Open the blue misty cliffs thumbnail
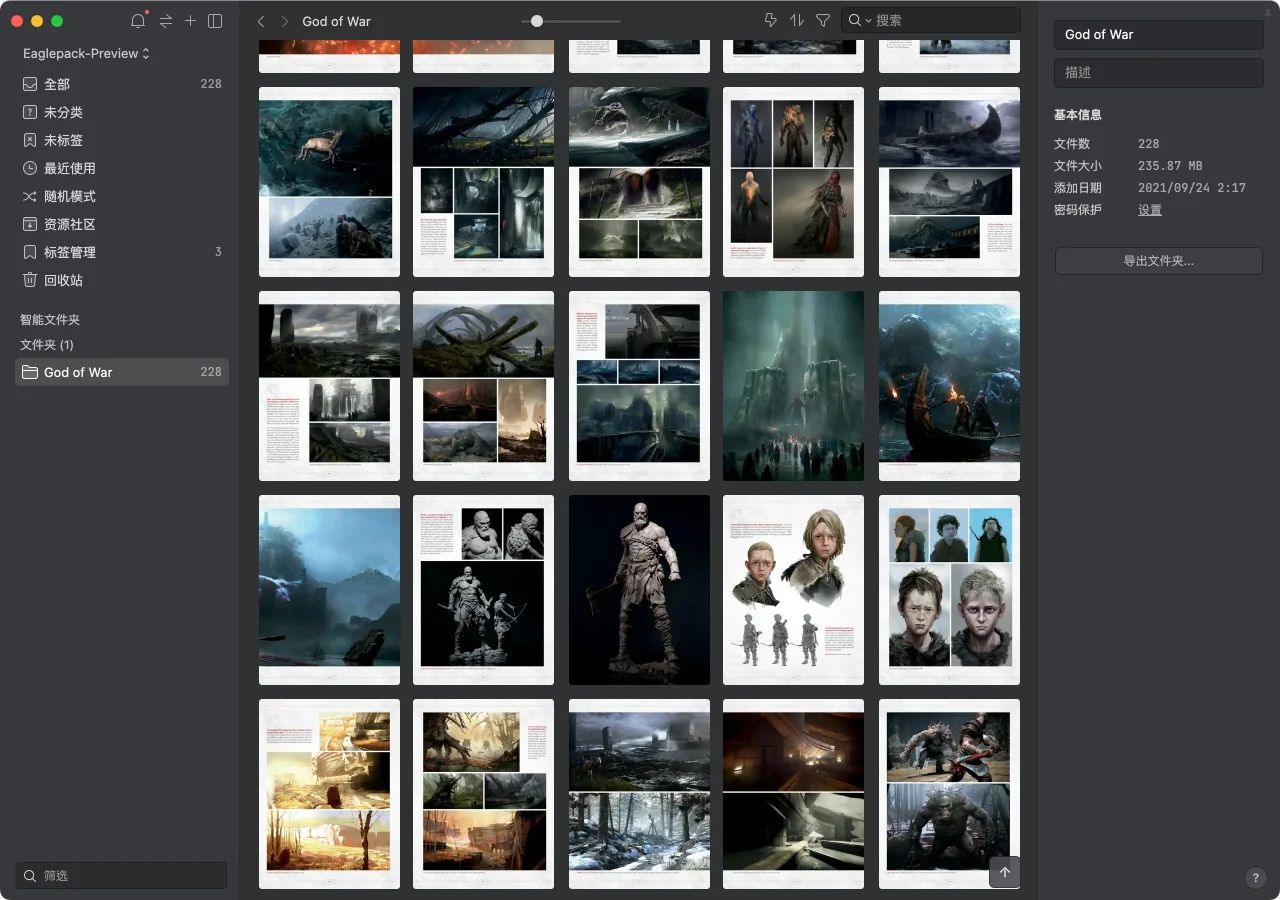Viewport: 1280px width, 900px height. pos(329,590)
